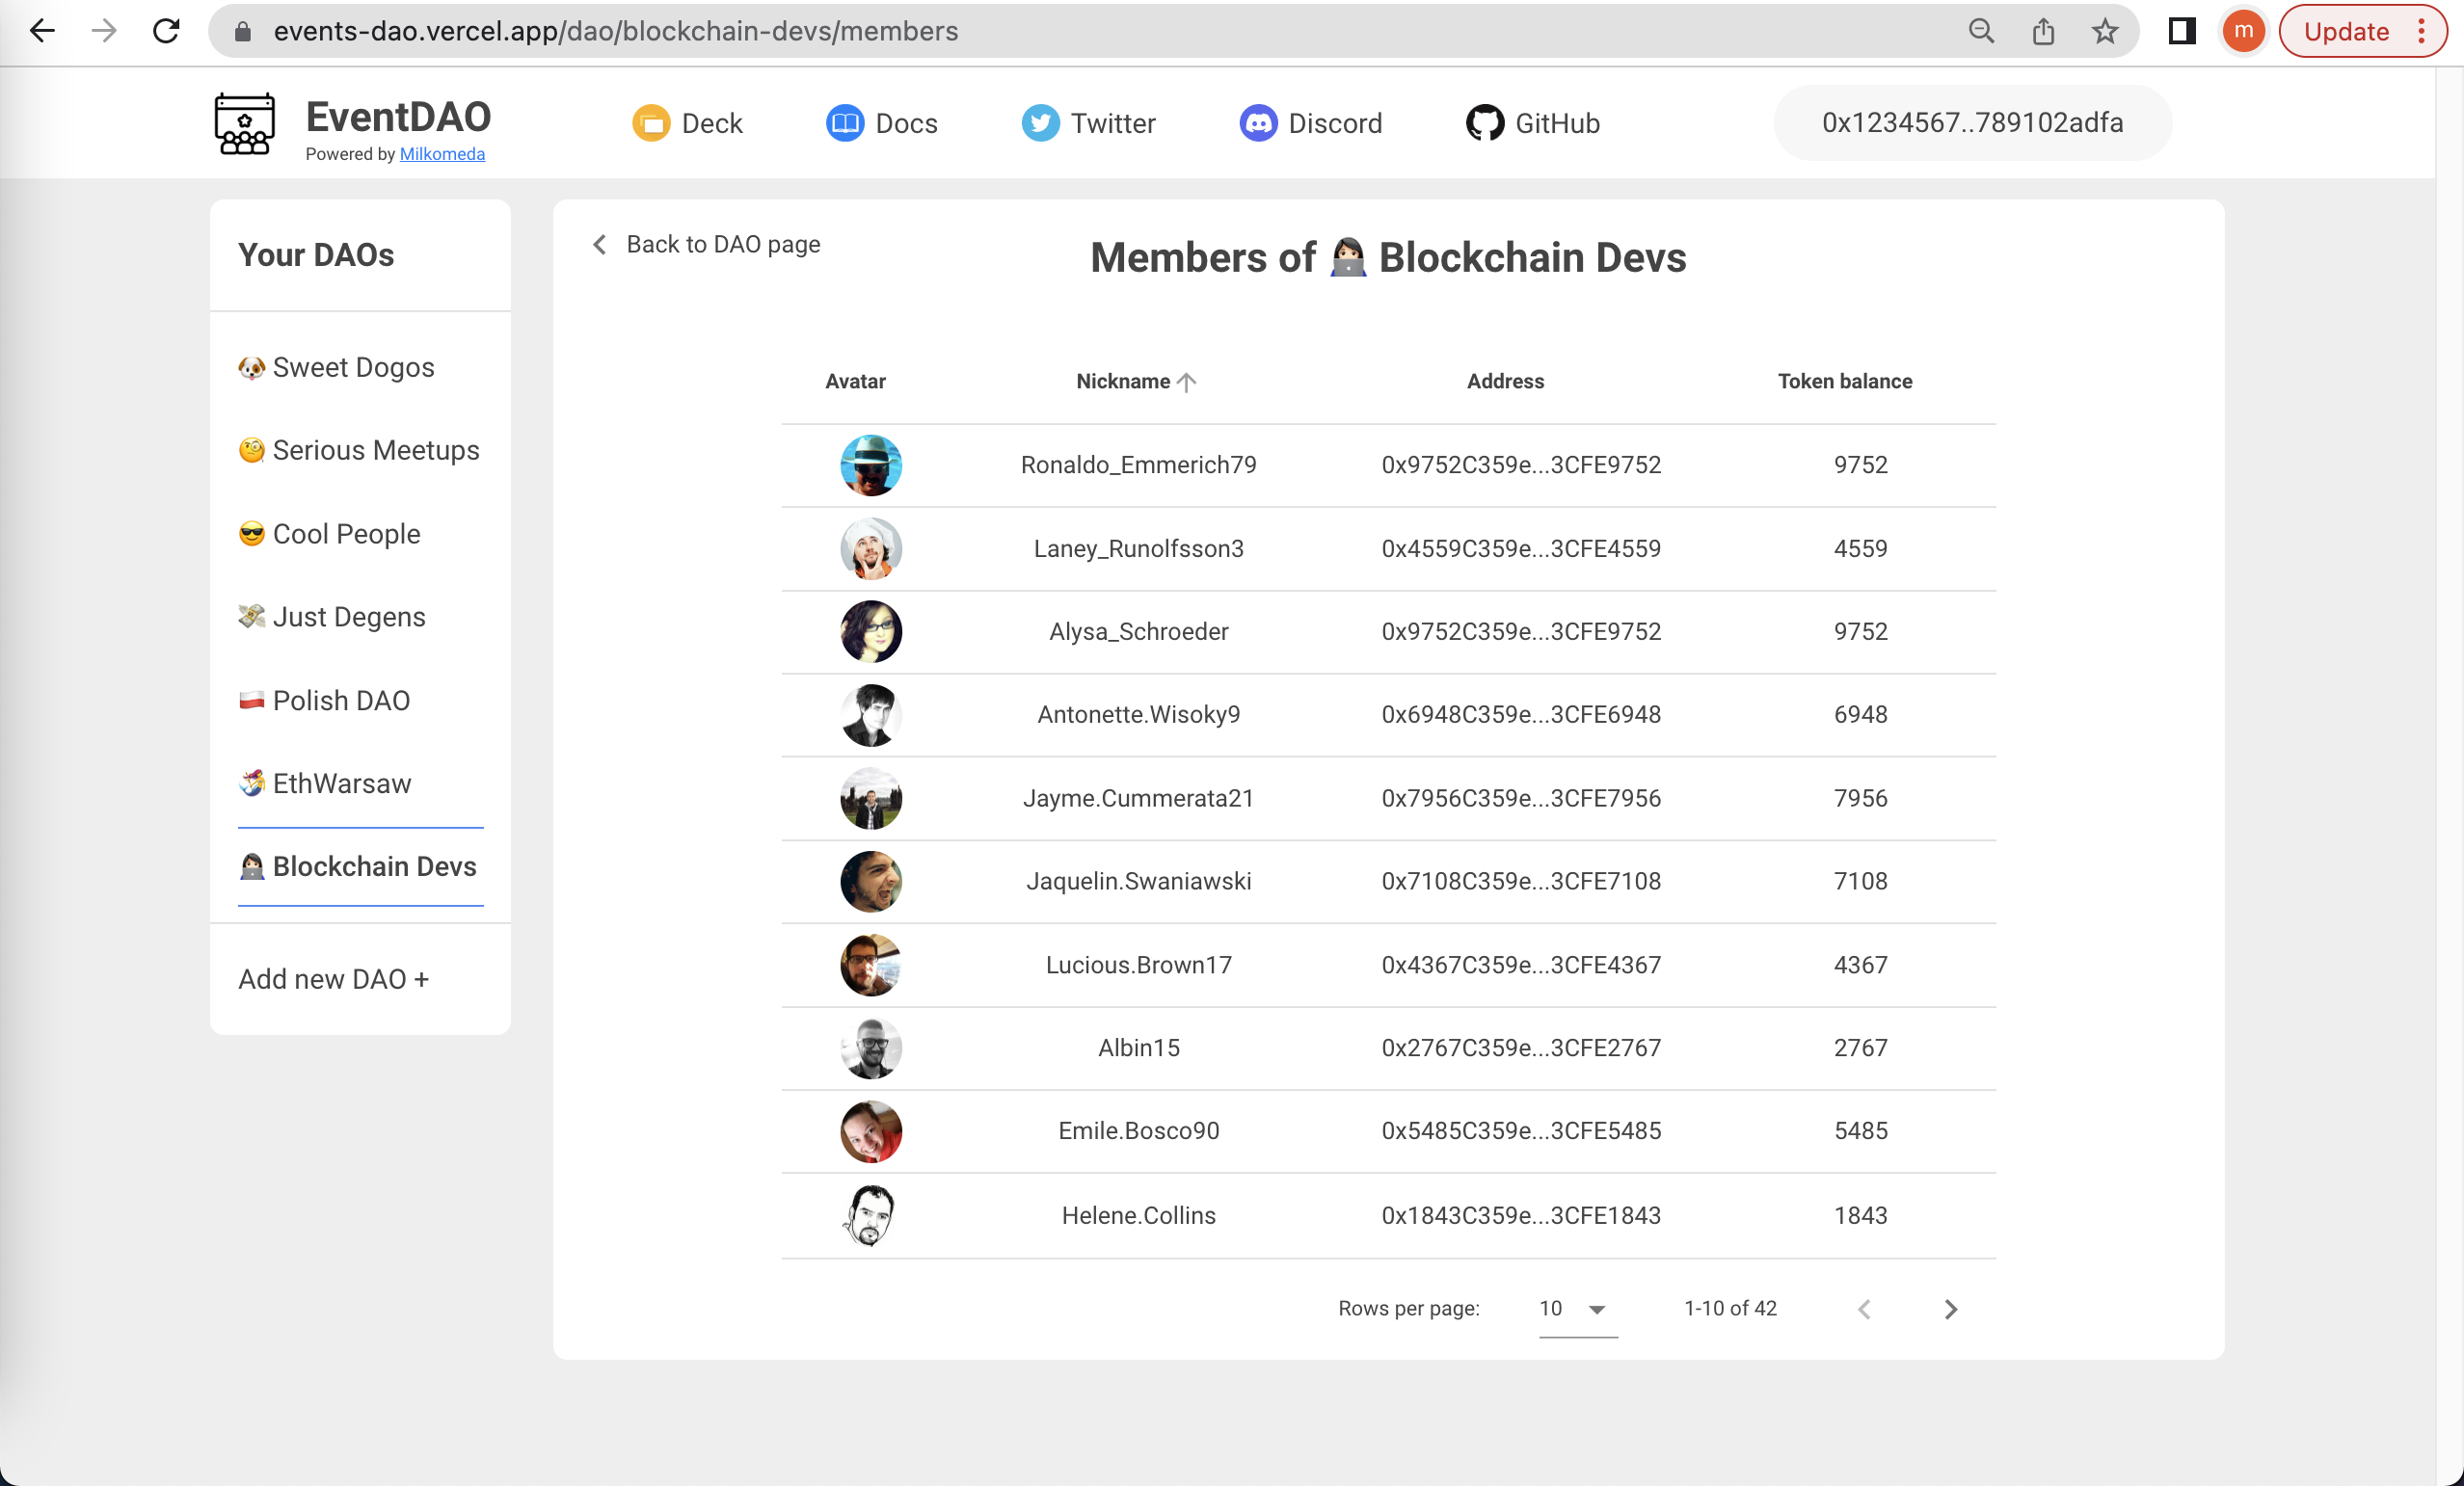This screenshot has height=1486, width=2464.
Task: Open the Docs book icon
Action: (x=845, y=123)
